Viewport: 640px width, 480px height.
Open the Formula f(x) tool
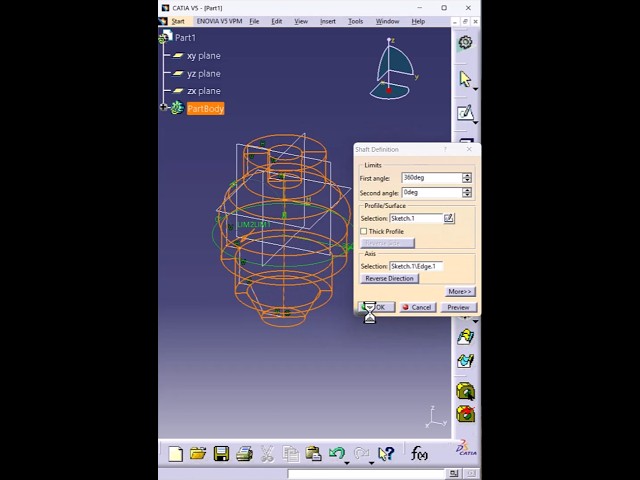(x=419, y=453)
